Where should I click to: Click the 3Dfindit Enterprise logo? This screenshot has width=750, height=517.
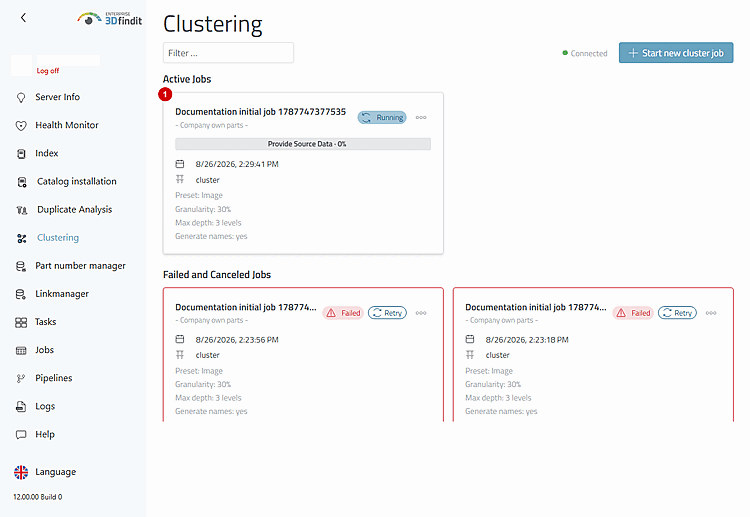point(110,18)
